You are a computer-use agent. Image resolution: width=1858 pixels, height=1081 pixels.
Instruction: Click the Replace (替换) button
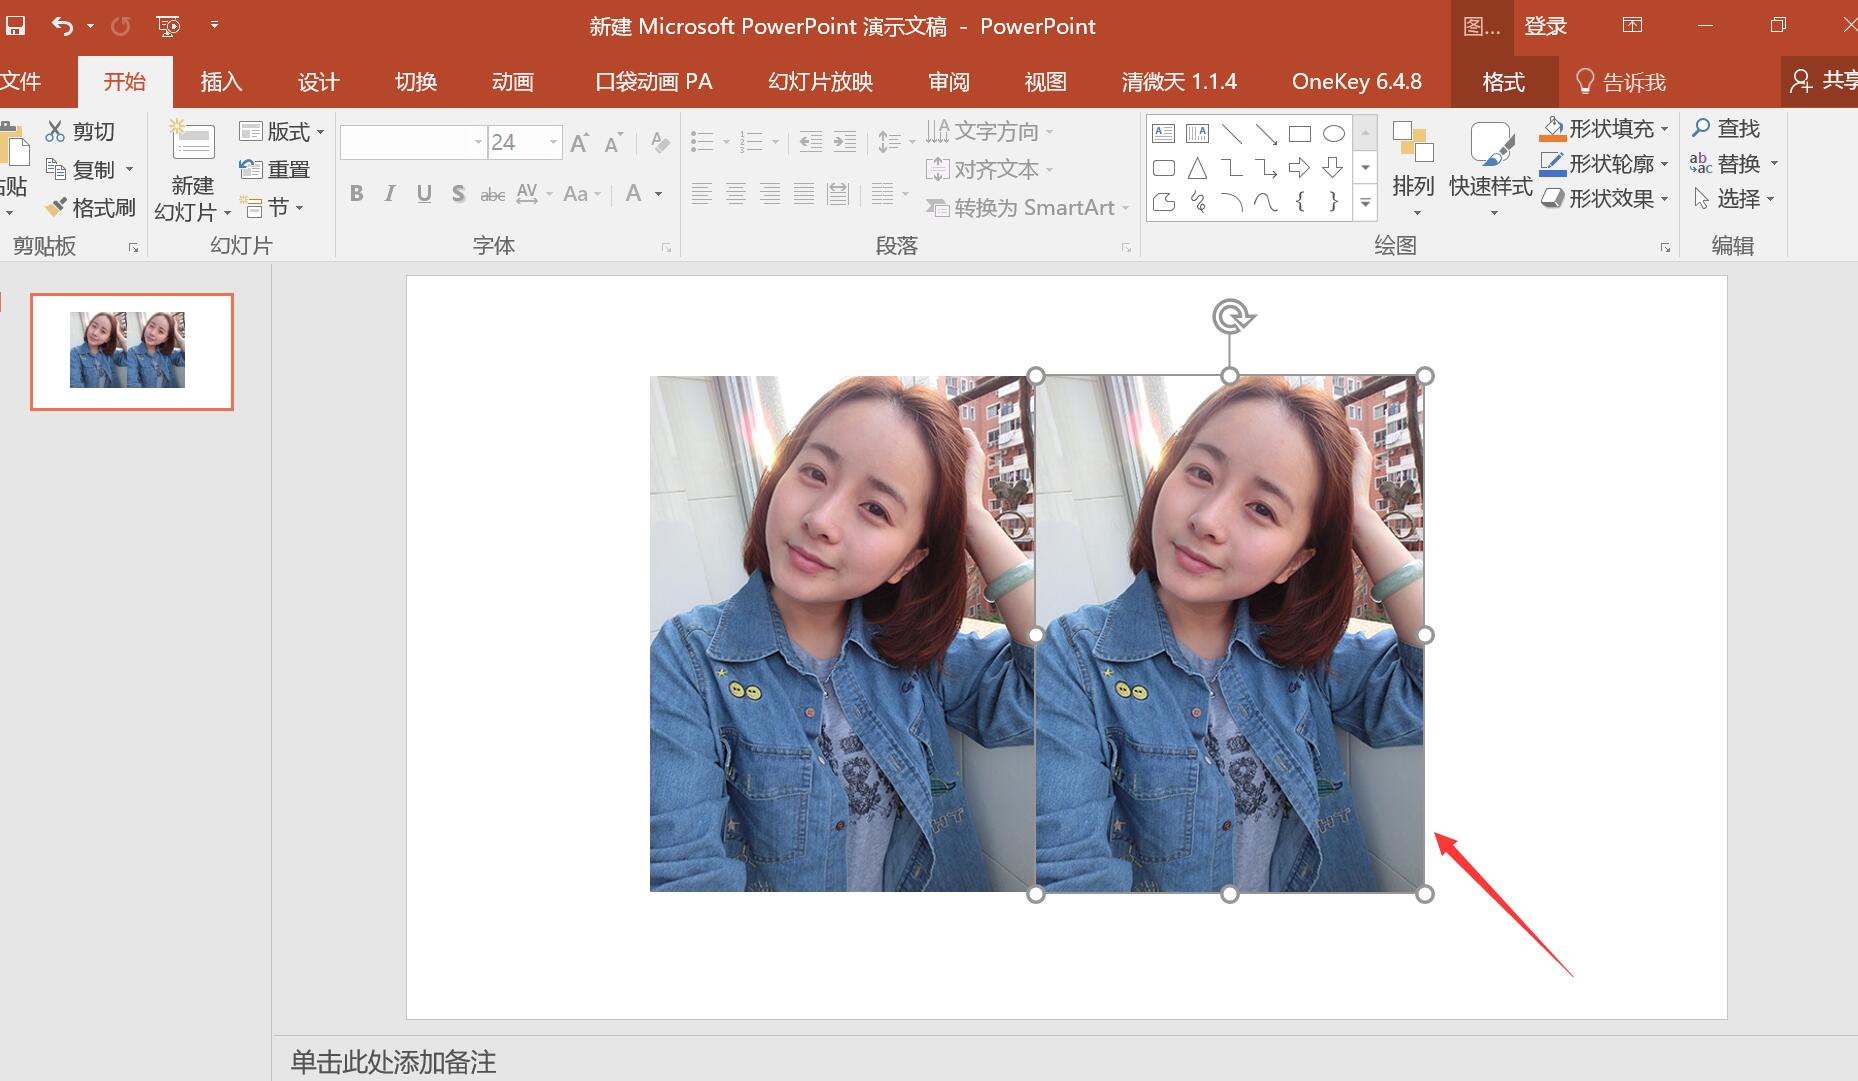point(1734,163)
